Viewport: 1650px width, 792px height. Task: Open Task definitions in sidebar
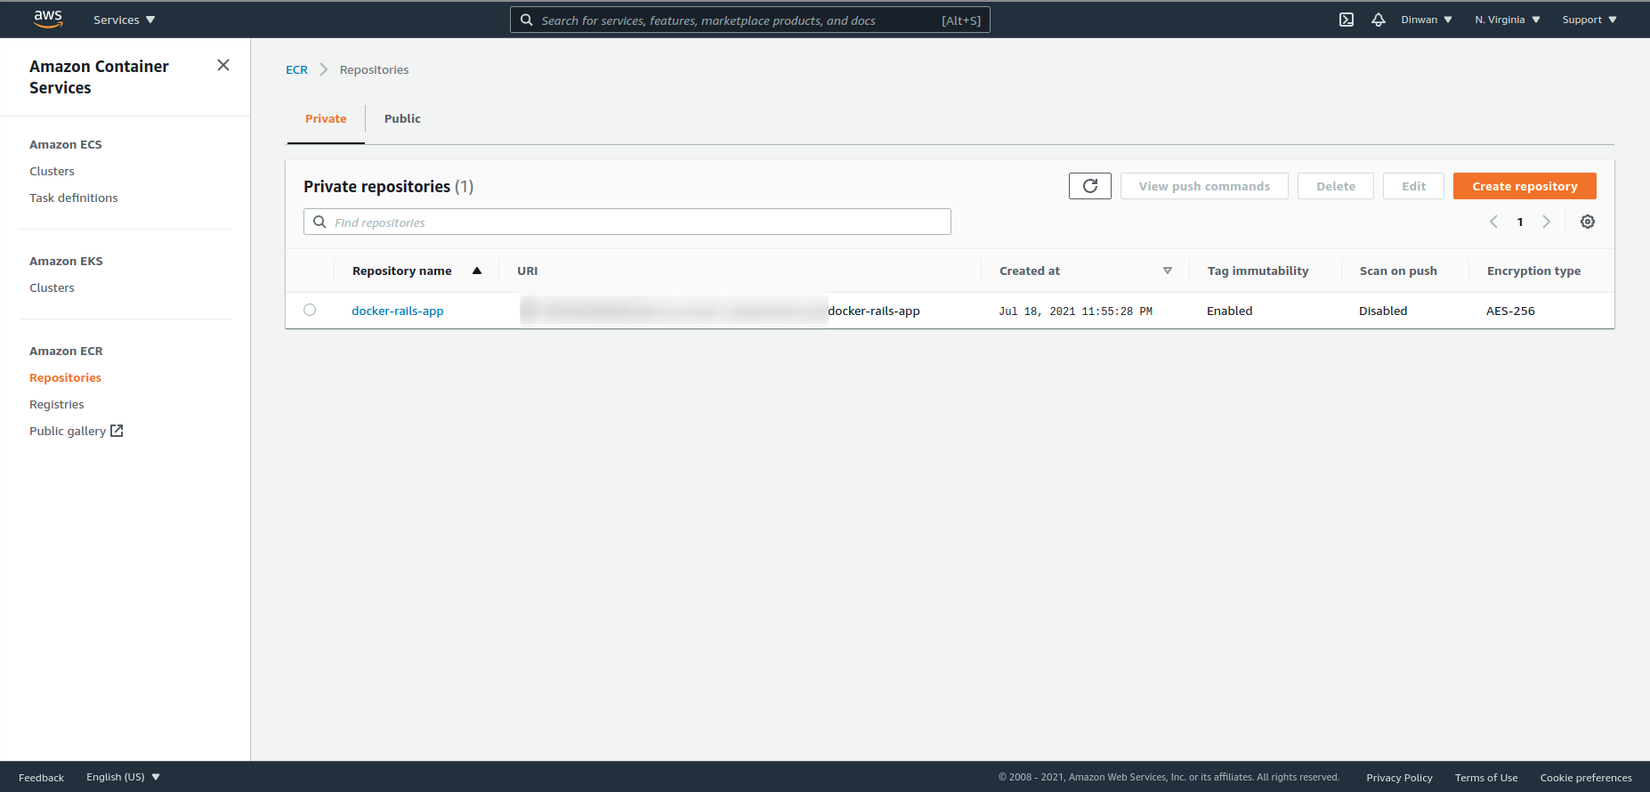pos(73,198)
